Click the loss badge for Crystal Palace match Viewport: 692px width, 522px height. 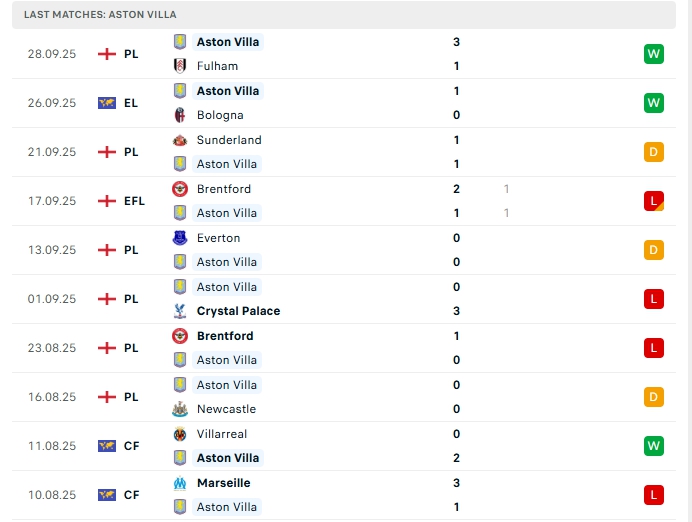tap(654, 299)
